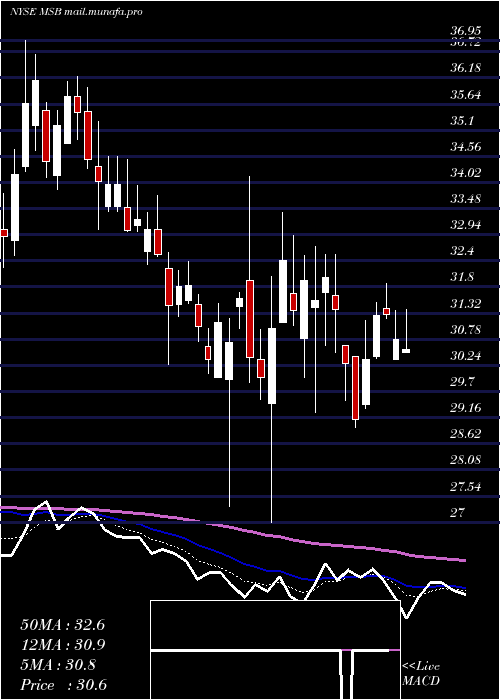Viewport: 500px width, 700px height.
Task: Click the 29.7 price axis label
Action: pos(462,382)
